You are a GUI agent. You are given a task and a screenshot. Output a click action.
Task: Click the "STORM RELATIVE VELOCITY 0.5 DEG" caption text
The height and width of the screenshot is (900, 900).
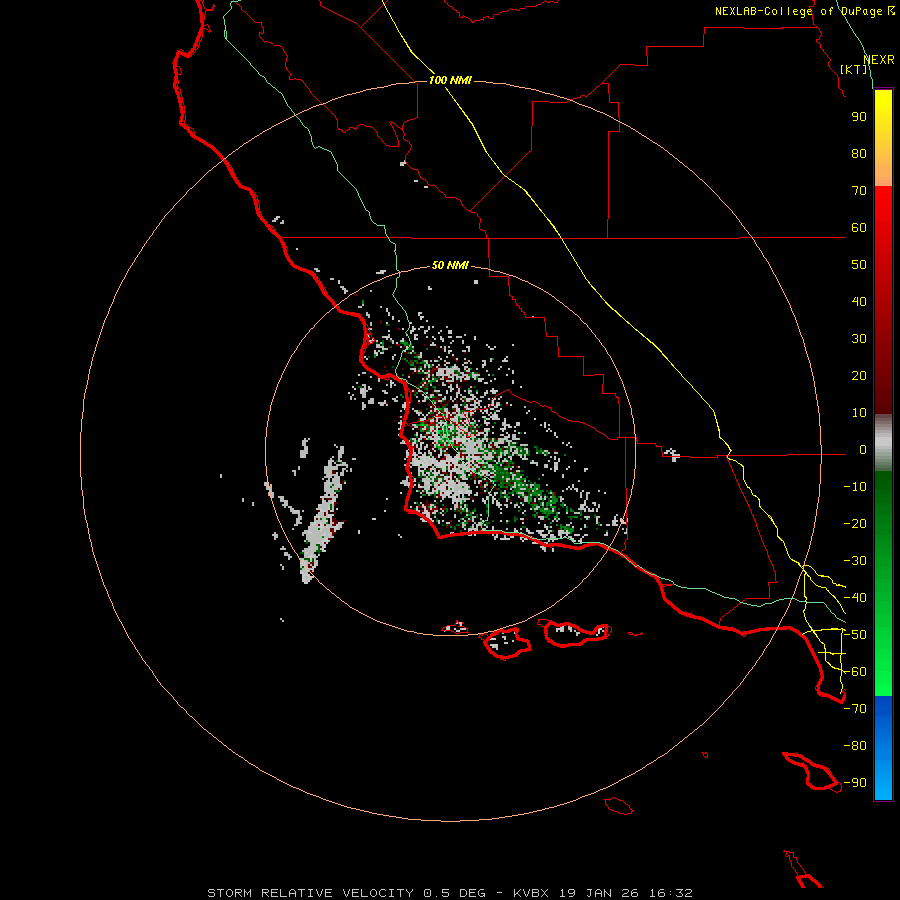[346, 893]
